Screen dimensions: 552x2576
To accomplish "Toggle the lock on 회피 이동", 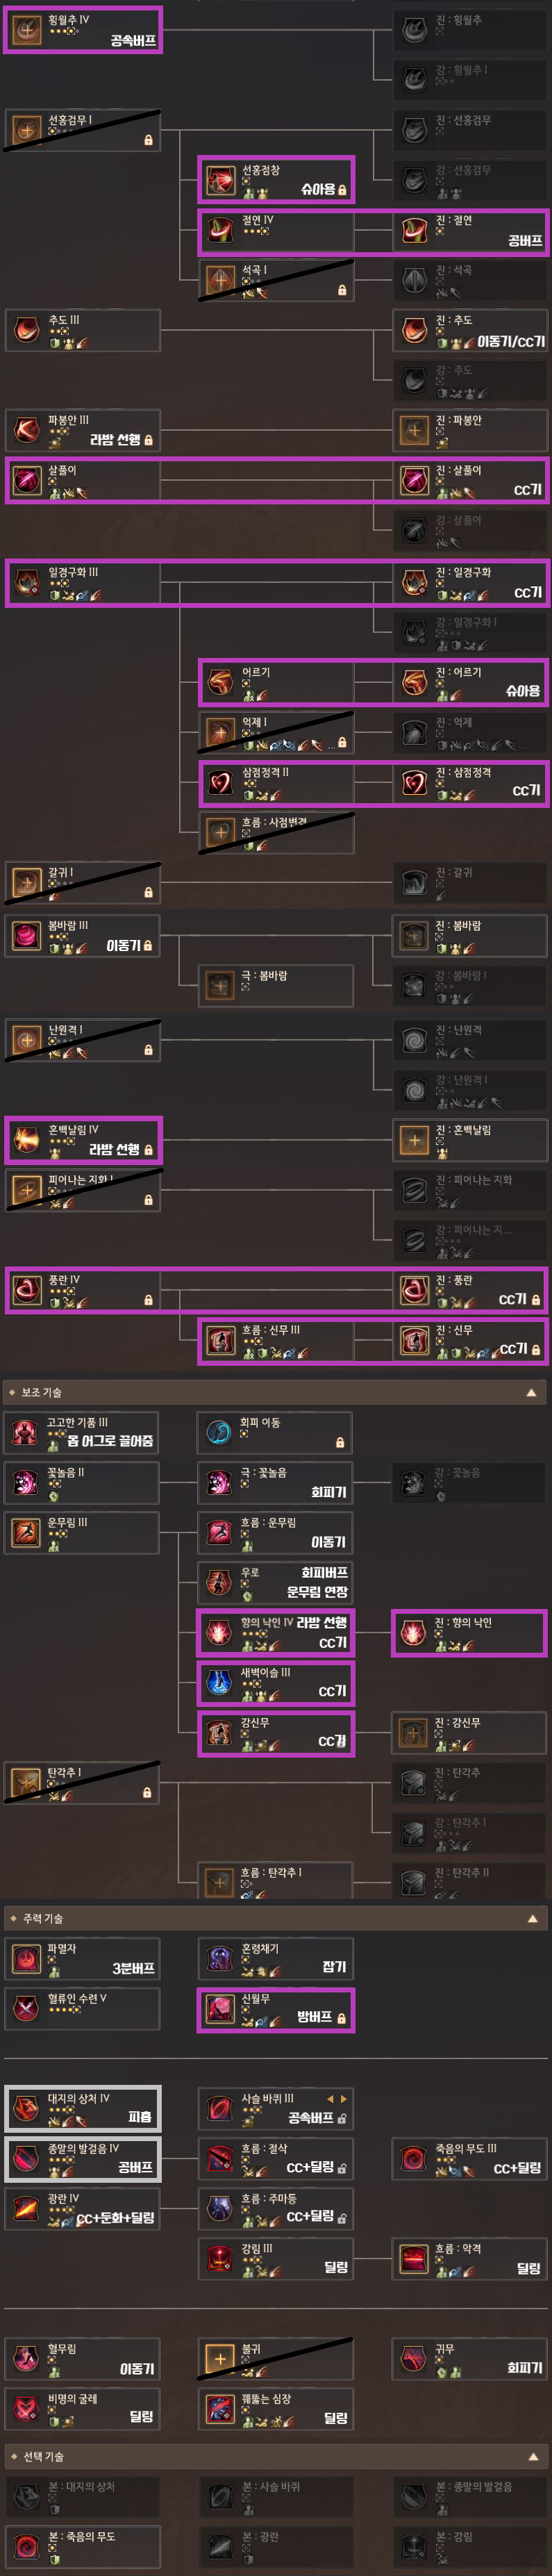I will click(340, 1442).
